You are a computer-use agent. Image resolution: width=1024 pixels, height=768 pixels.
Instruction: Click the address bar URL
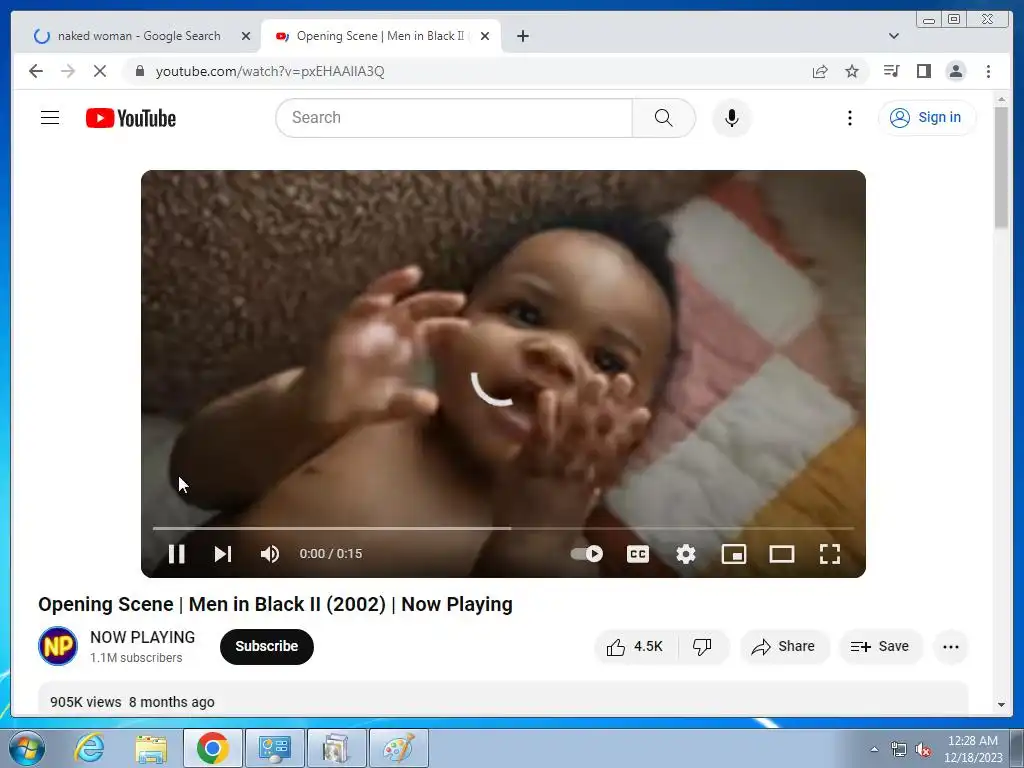(270, 71)
